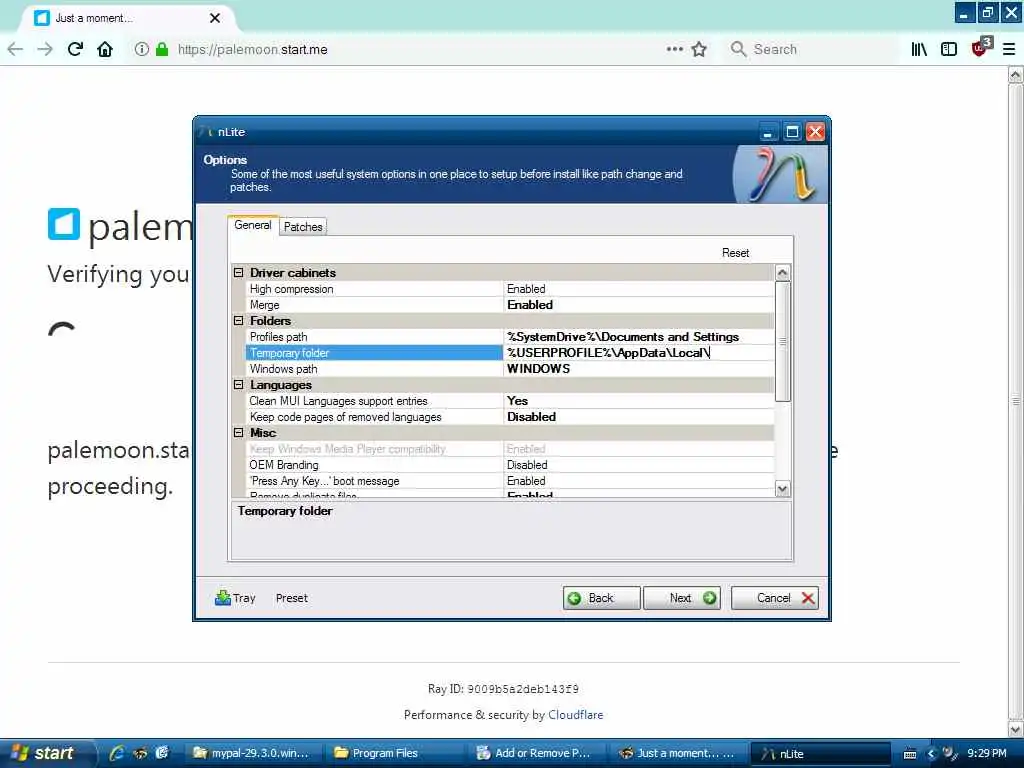Open the Preset option in nLite

coord(291,598)
